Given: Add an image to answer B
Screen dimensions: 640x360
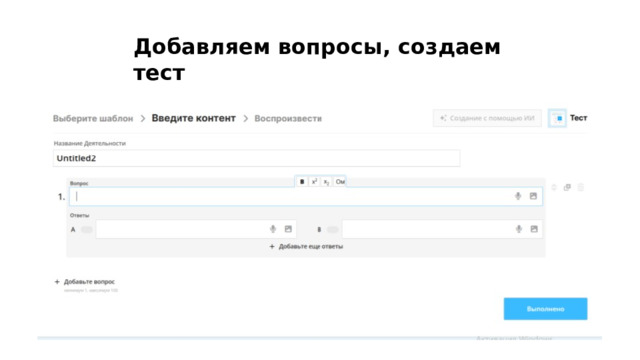Looking at the screenshot, I should [534, 229].
